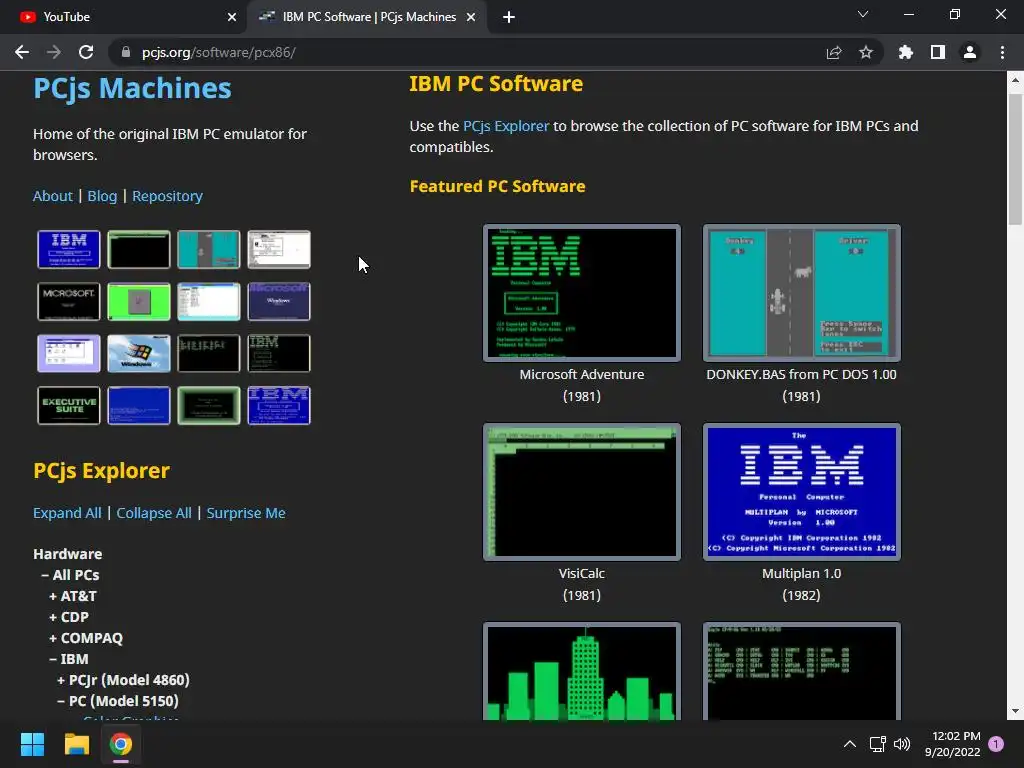The width and height of the screenshot is (1024, 768).
Task: Open the teal Donkey game sidebar thumbnail
Action: pos(209,249)
